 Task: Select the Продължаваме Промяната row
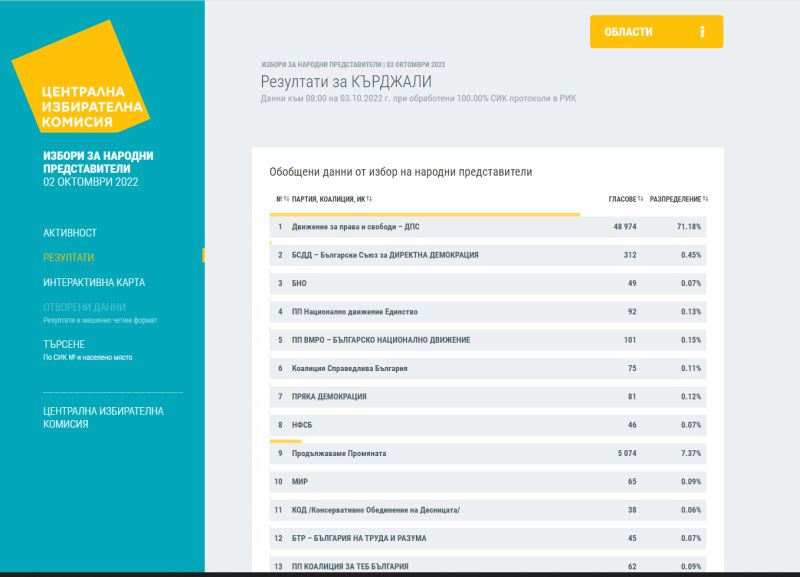click(488, 453)
